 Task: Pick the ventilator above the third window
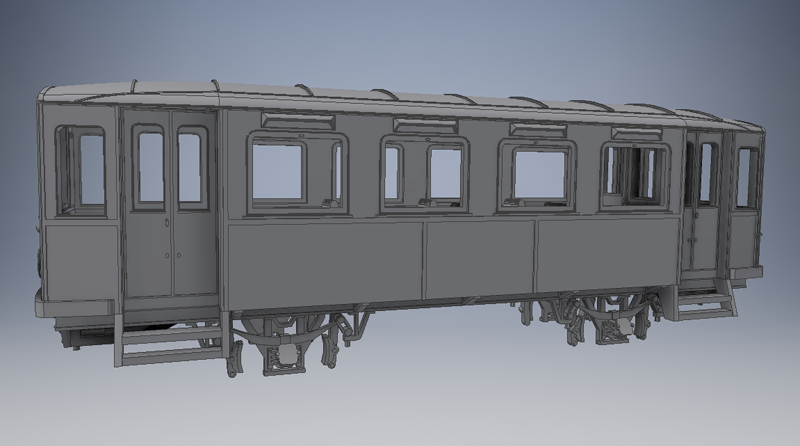(538, 129)
